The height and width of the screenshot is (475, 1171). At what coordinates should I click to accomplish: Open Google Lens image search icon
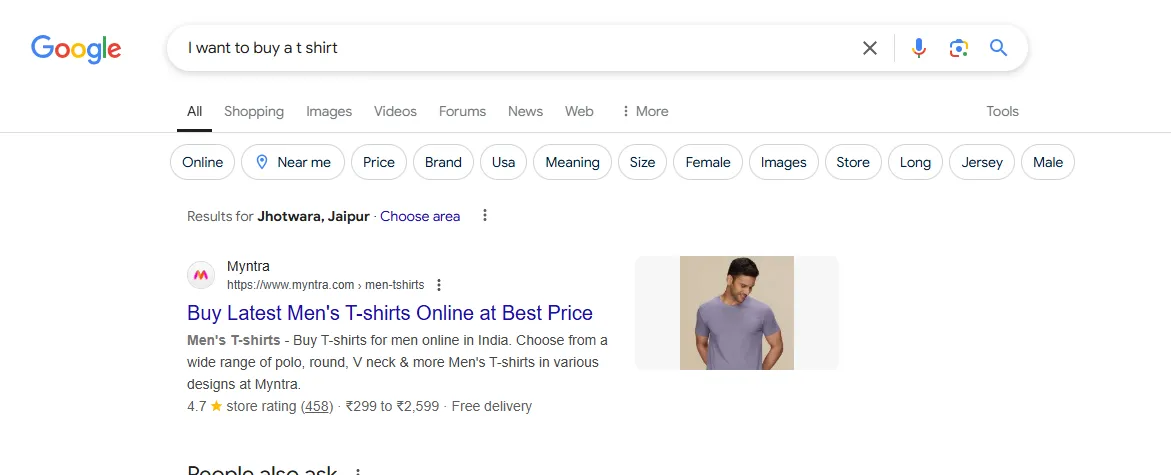point(958,49)
